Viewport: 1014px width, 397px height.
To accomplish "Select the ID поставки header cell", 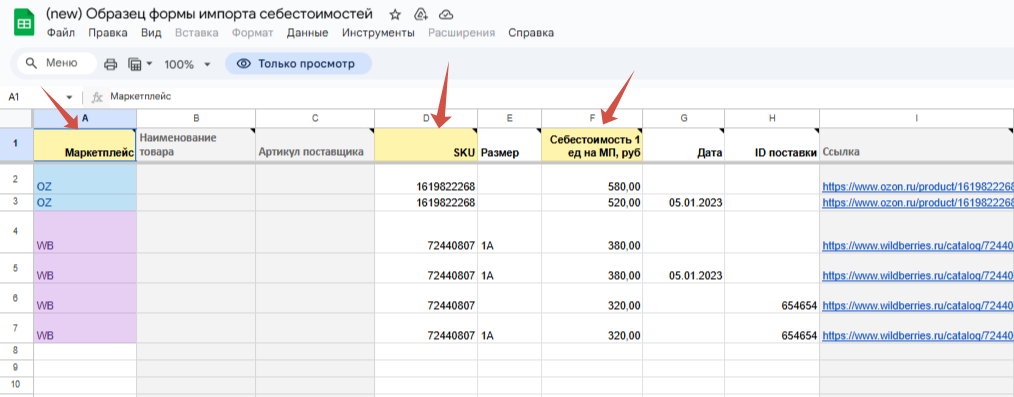I will tap(772, 144).
